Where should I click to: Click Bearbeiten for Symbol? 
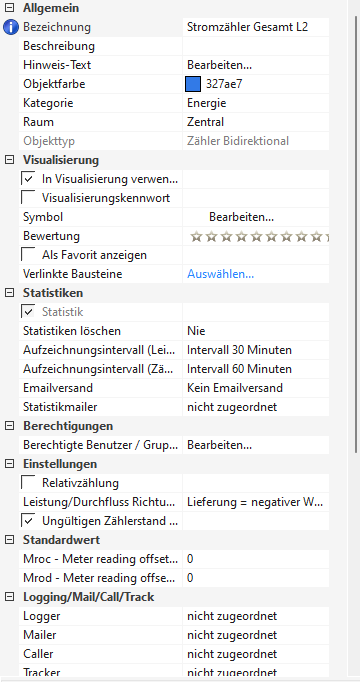pos(241,217)
